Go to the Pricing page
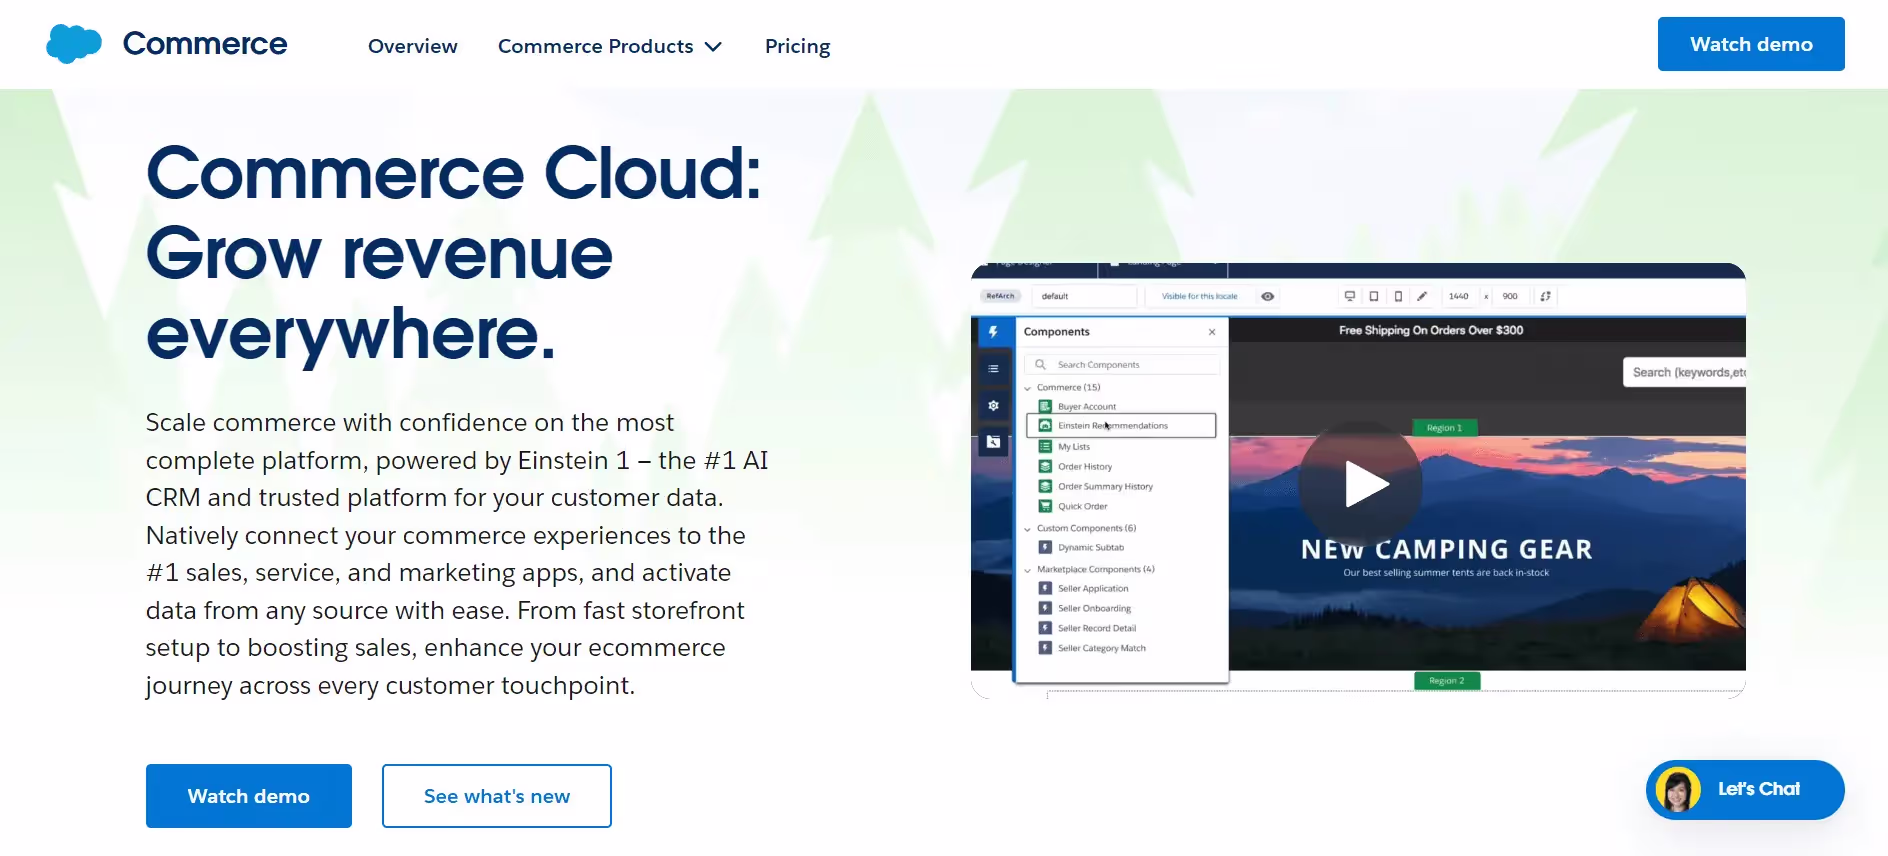 click(797, 46)
